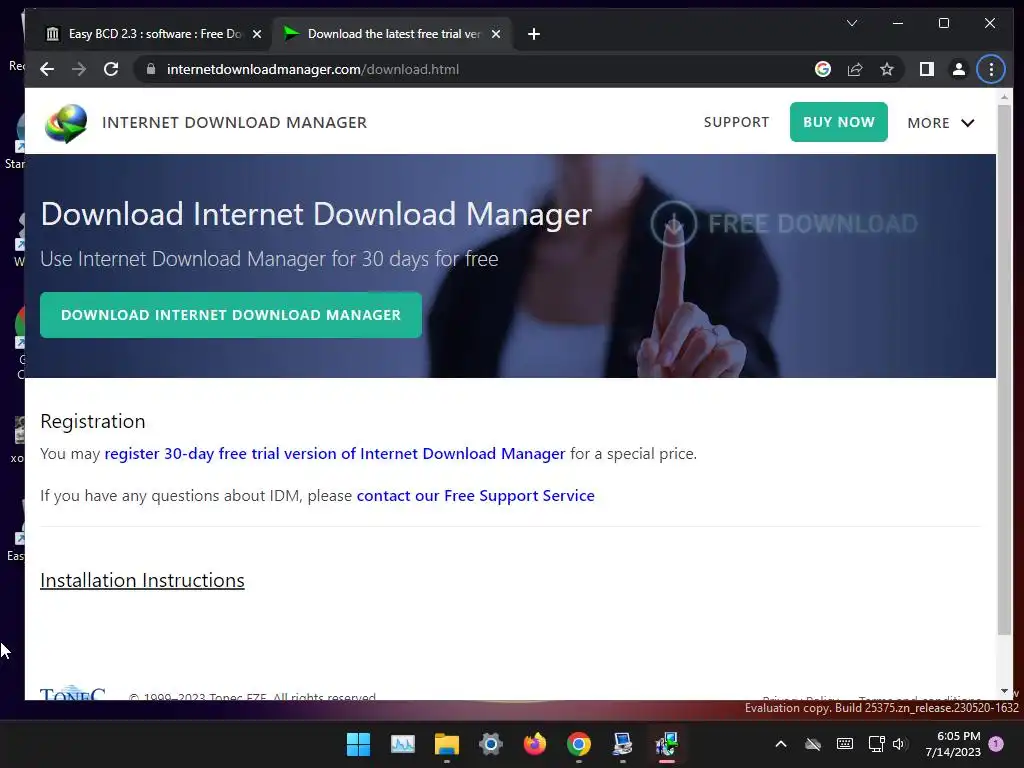
Task: Open contact our Free Support Service link
Action: 475,496
